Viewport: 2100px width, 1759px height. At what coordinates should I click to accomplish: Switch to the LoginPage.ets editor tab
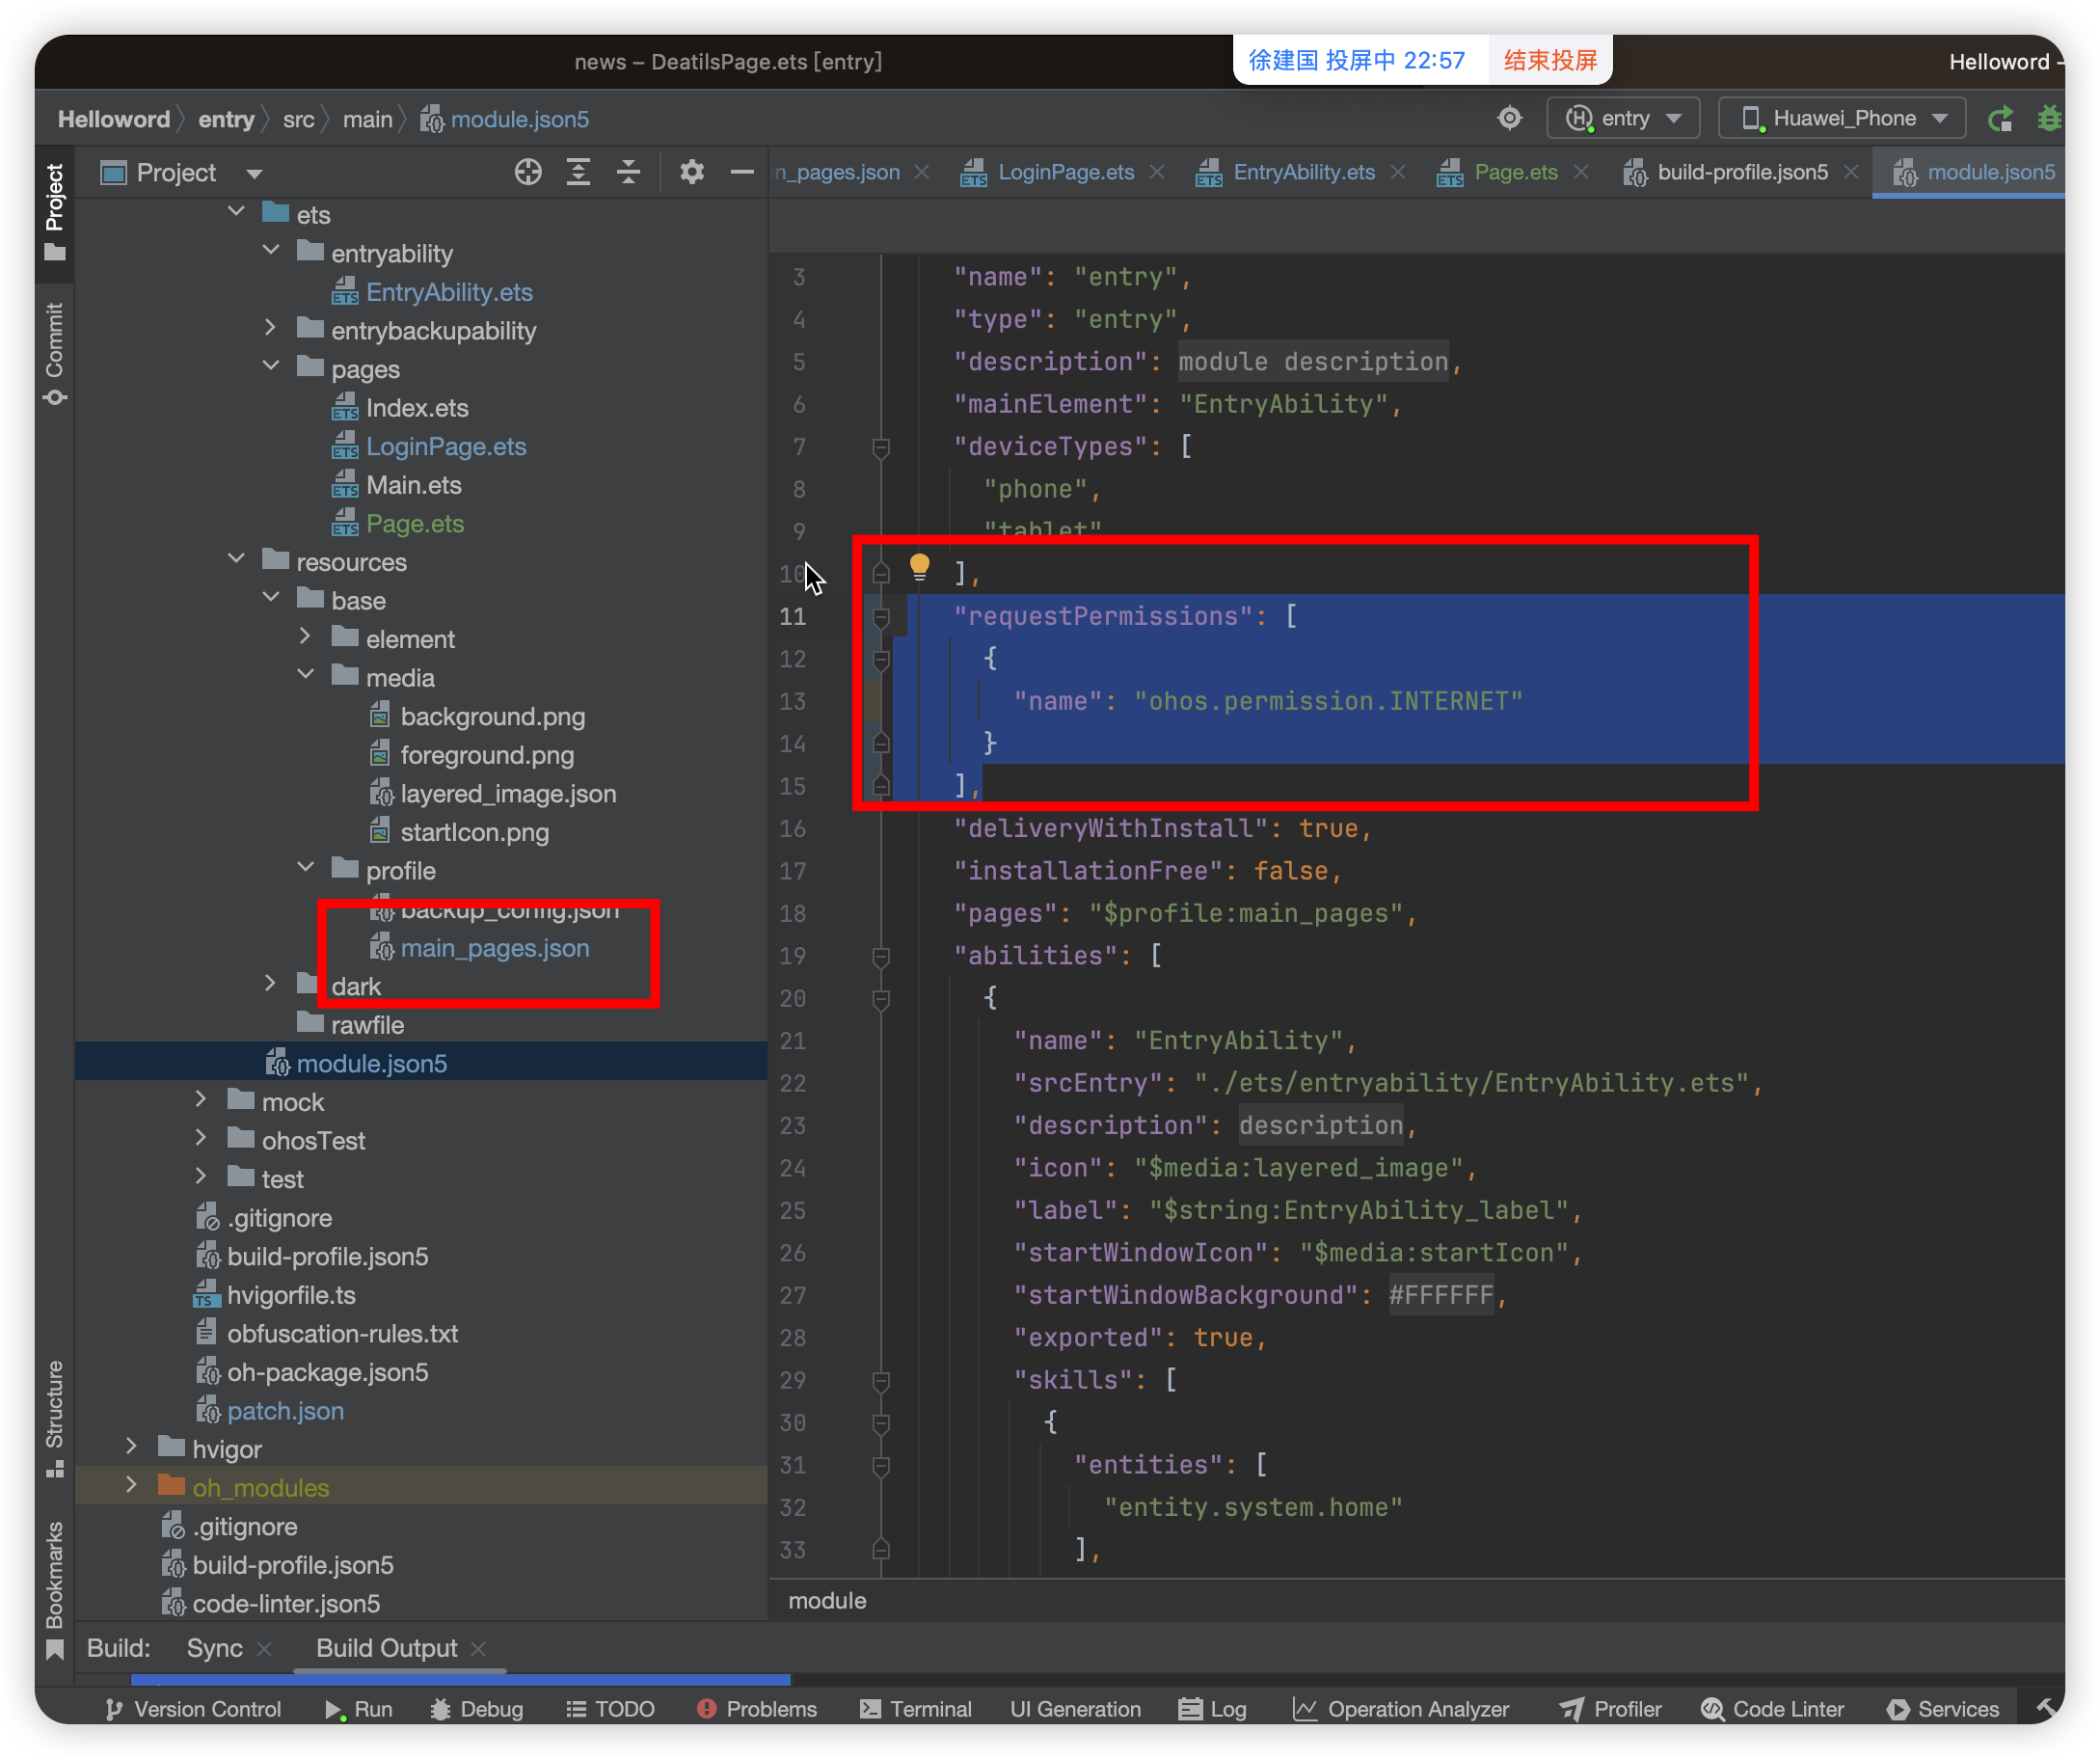coord(1065,172)
